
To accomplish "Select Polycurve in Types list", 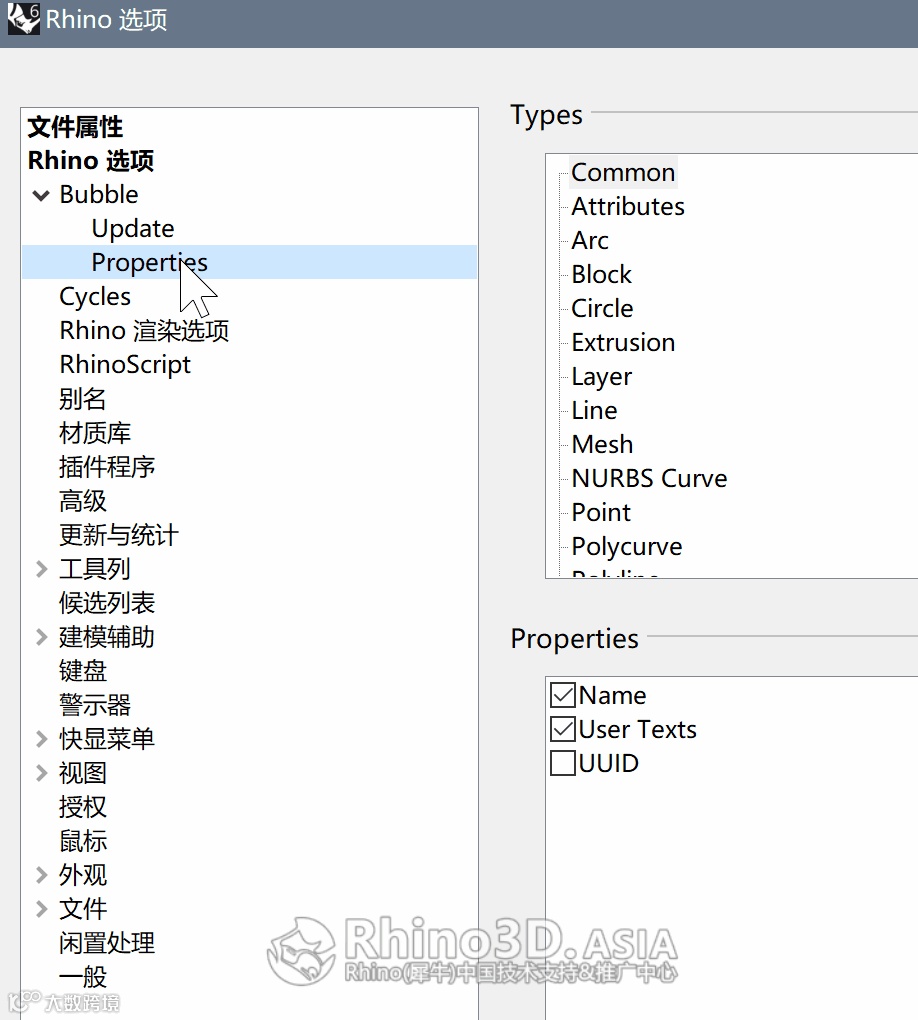I will [627, 546].
